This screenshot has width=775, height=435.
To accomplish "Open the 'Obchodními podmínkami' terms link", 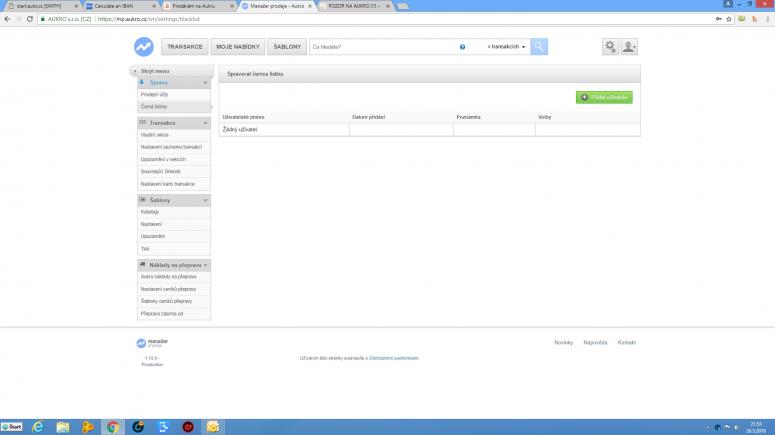I will (394, 358).
